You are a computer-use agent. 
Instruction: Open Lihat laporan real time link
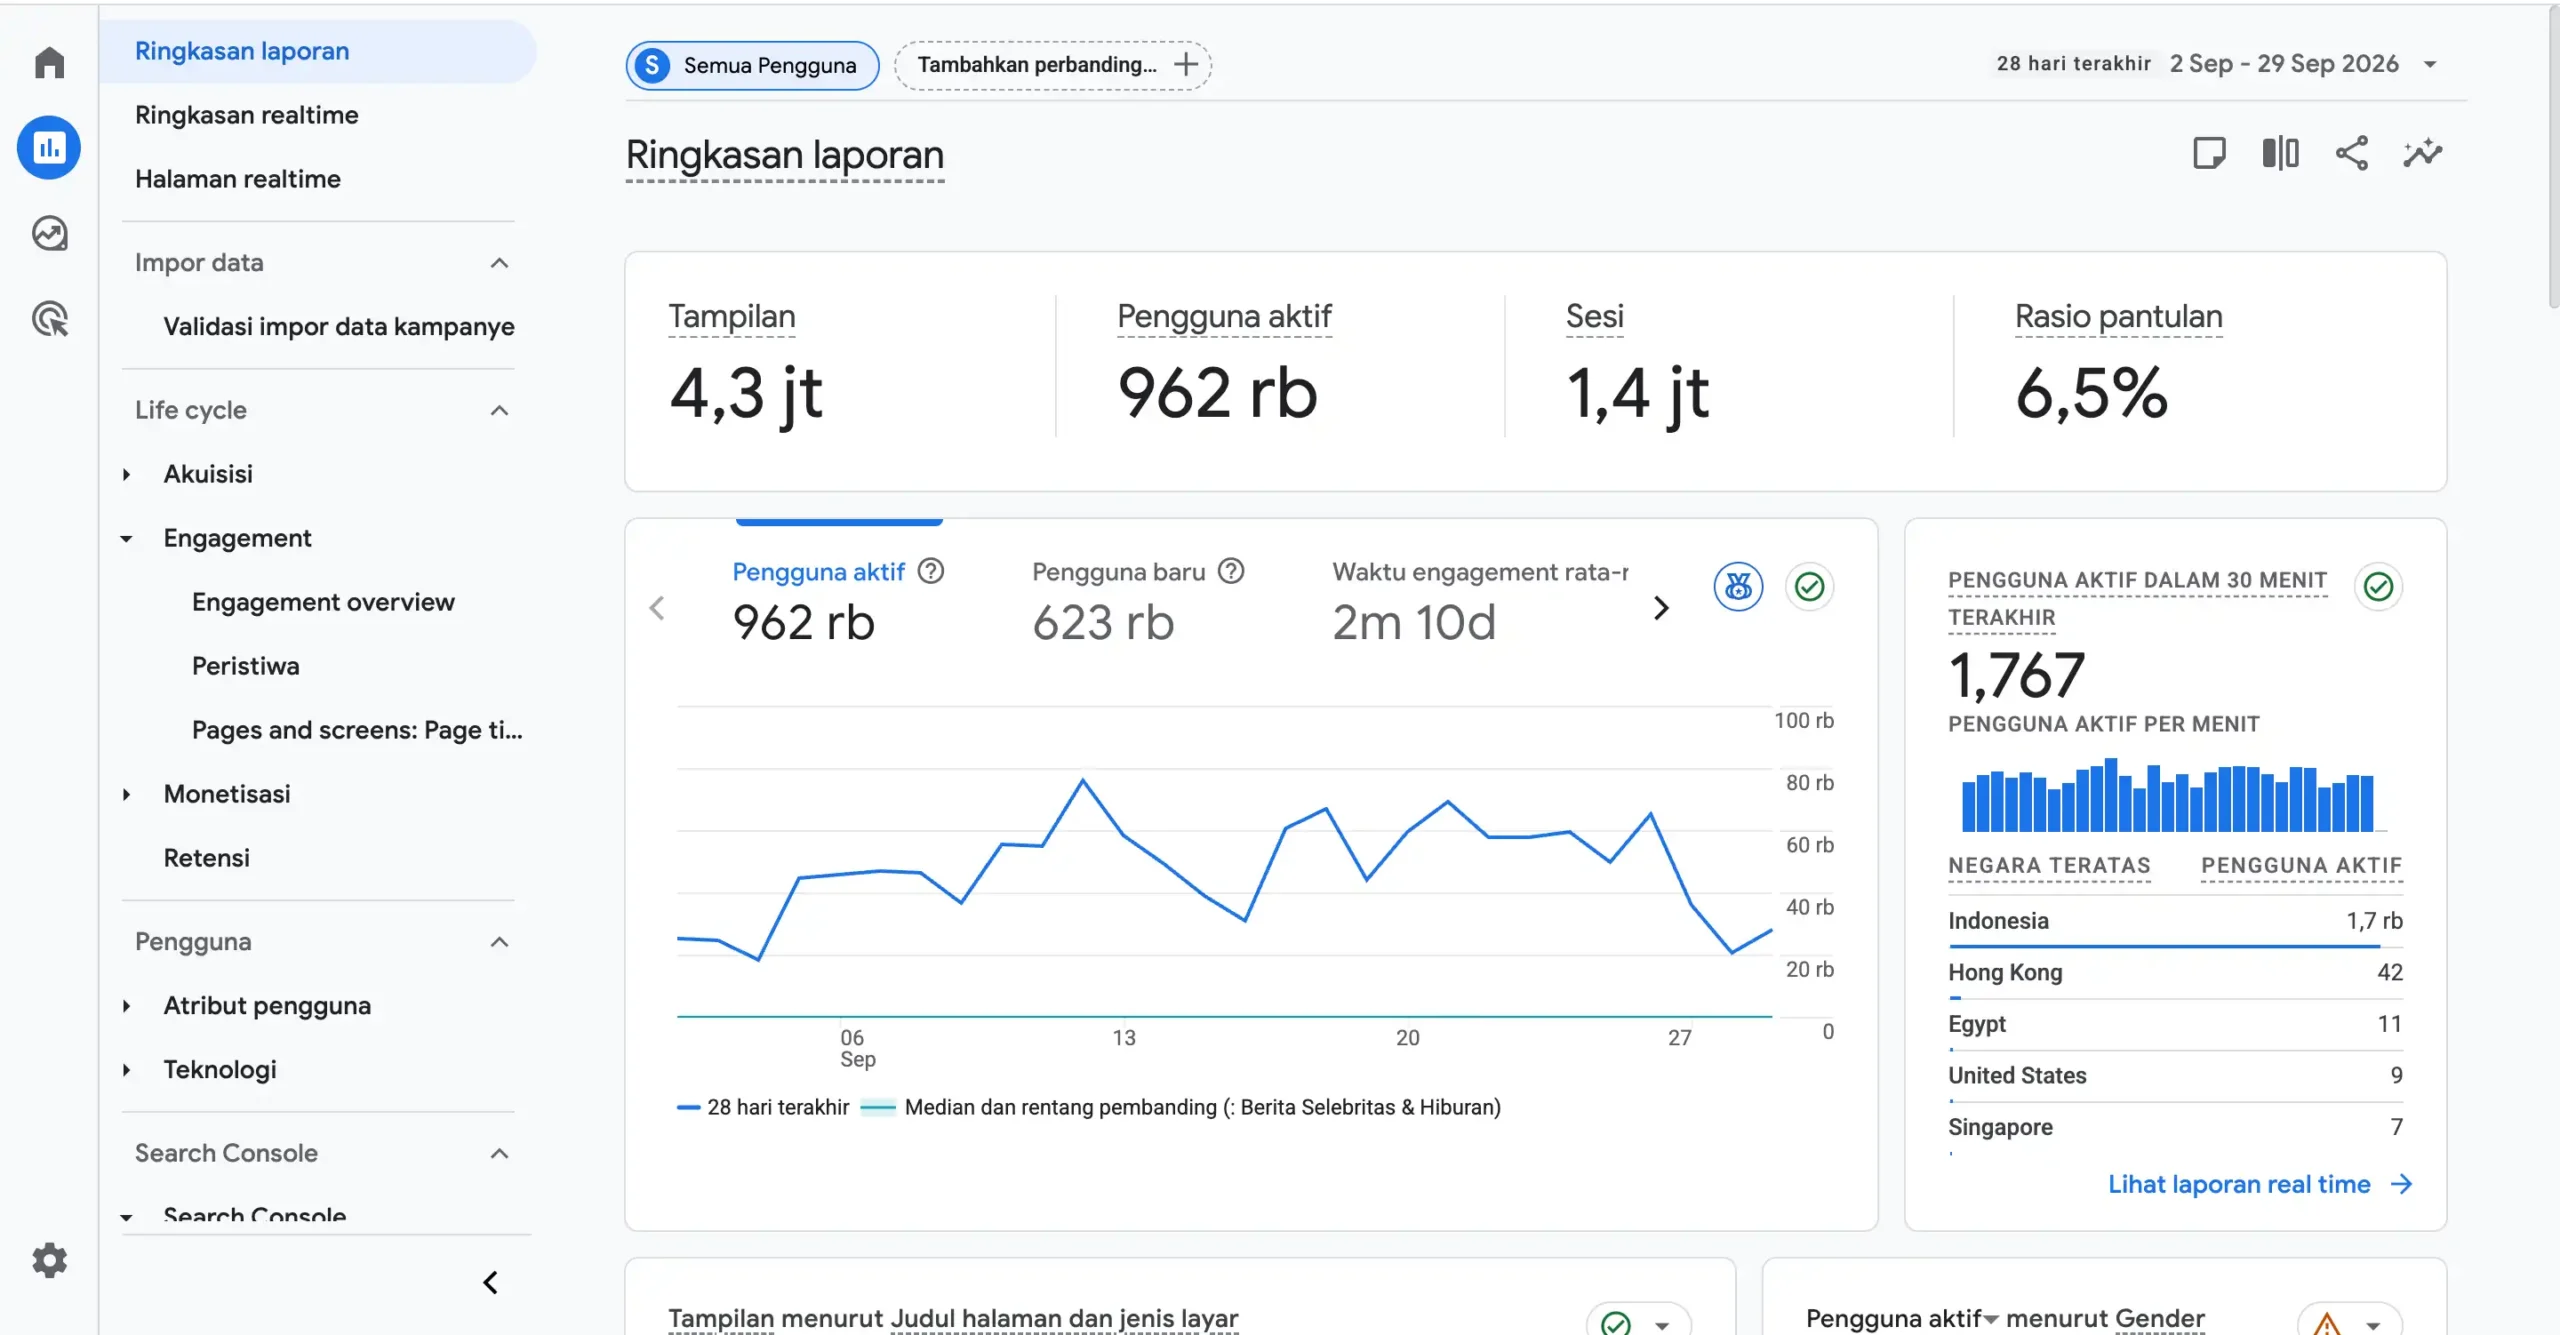pos(2260,1184)
